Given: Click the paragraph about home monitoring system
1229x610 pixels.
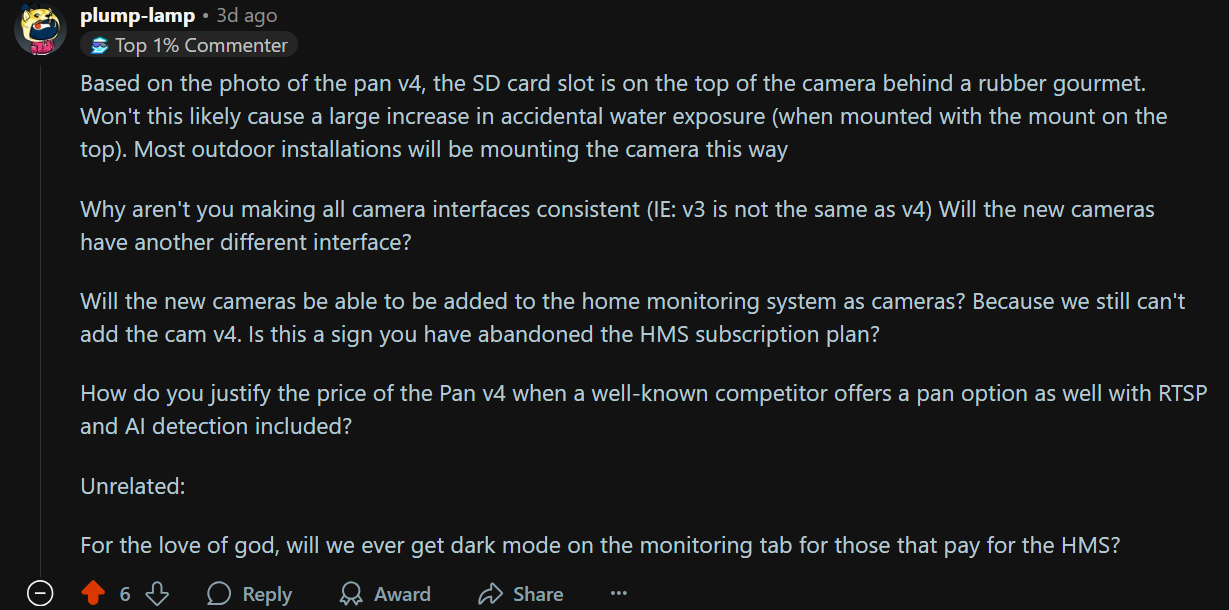Looking at the screenshot, I should click(633, 317).
